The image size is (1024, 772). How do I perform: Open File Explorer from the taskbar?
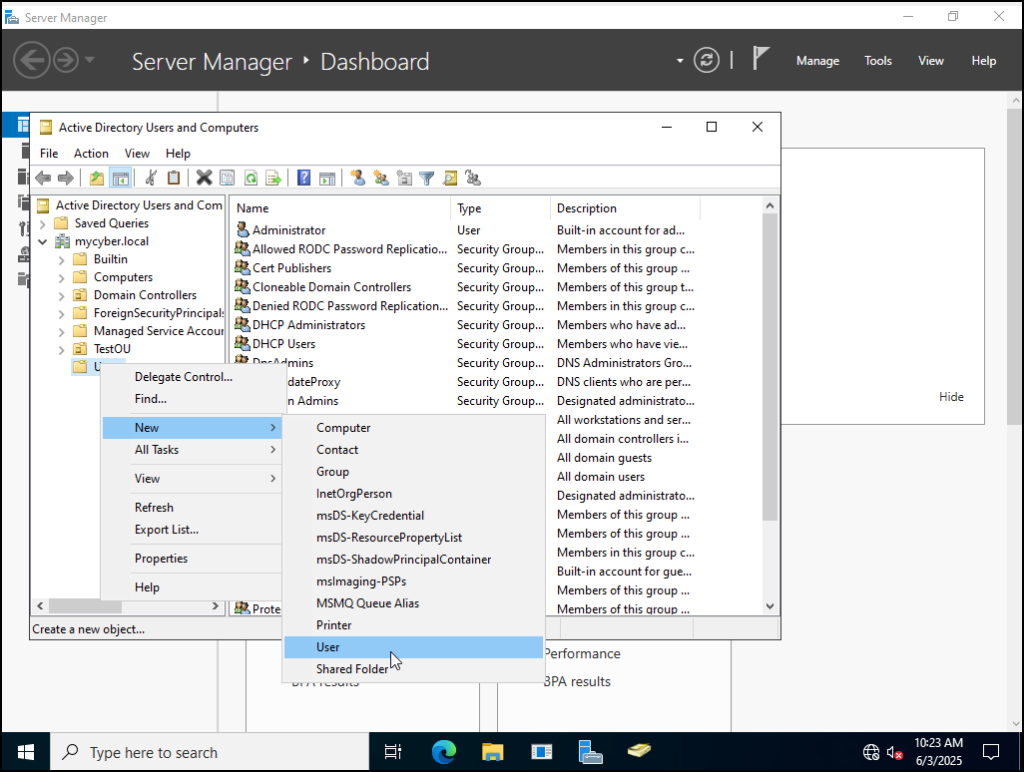click(x=492, y=752)
